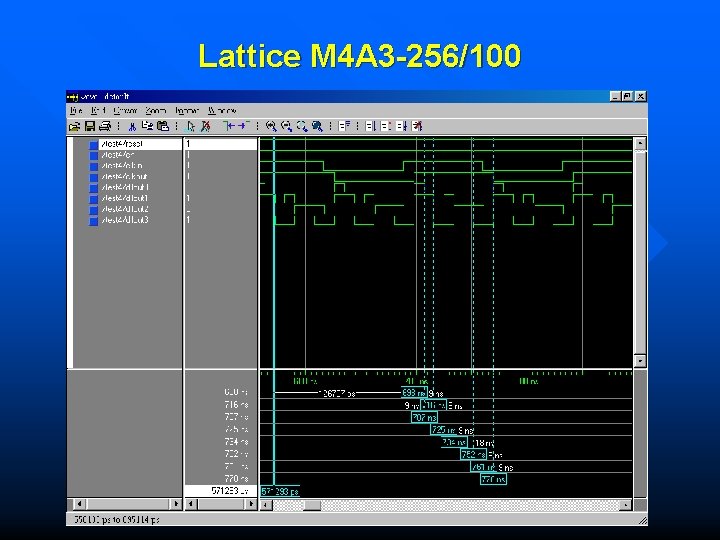Click the Paste (clipboard) toolbar icon
Image resolution: width=720 pixels, height=540 pixels.
click(163, 126)
